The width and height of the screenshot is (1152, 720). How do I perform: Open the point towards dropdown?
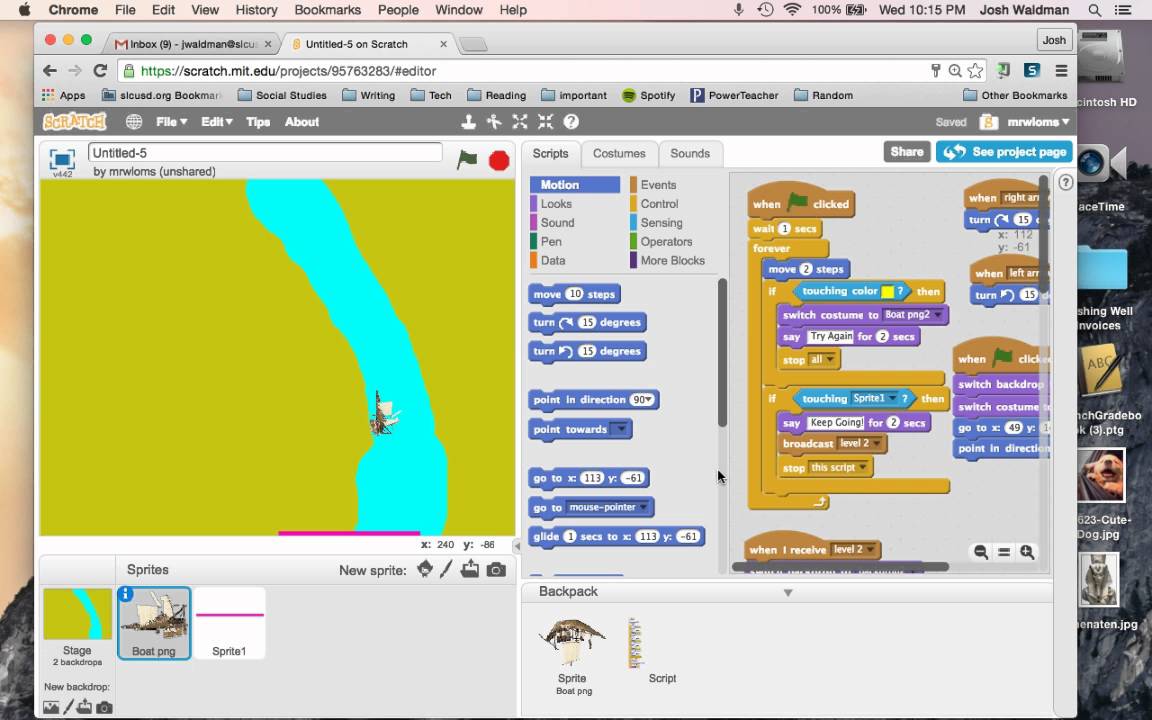point(620,429)
